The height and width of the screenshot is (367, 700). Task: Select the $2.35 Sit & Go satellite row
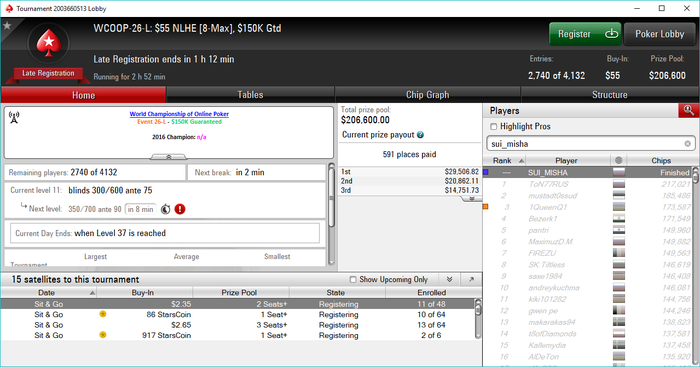click(237, 304)
